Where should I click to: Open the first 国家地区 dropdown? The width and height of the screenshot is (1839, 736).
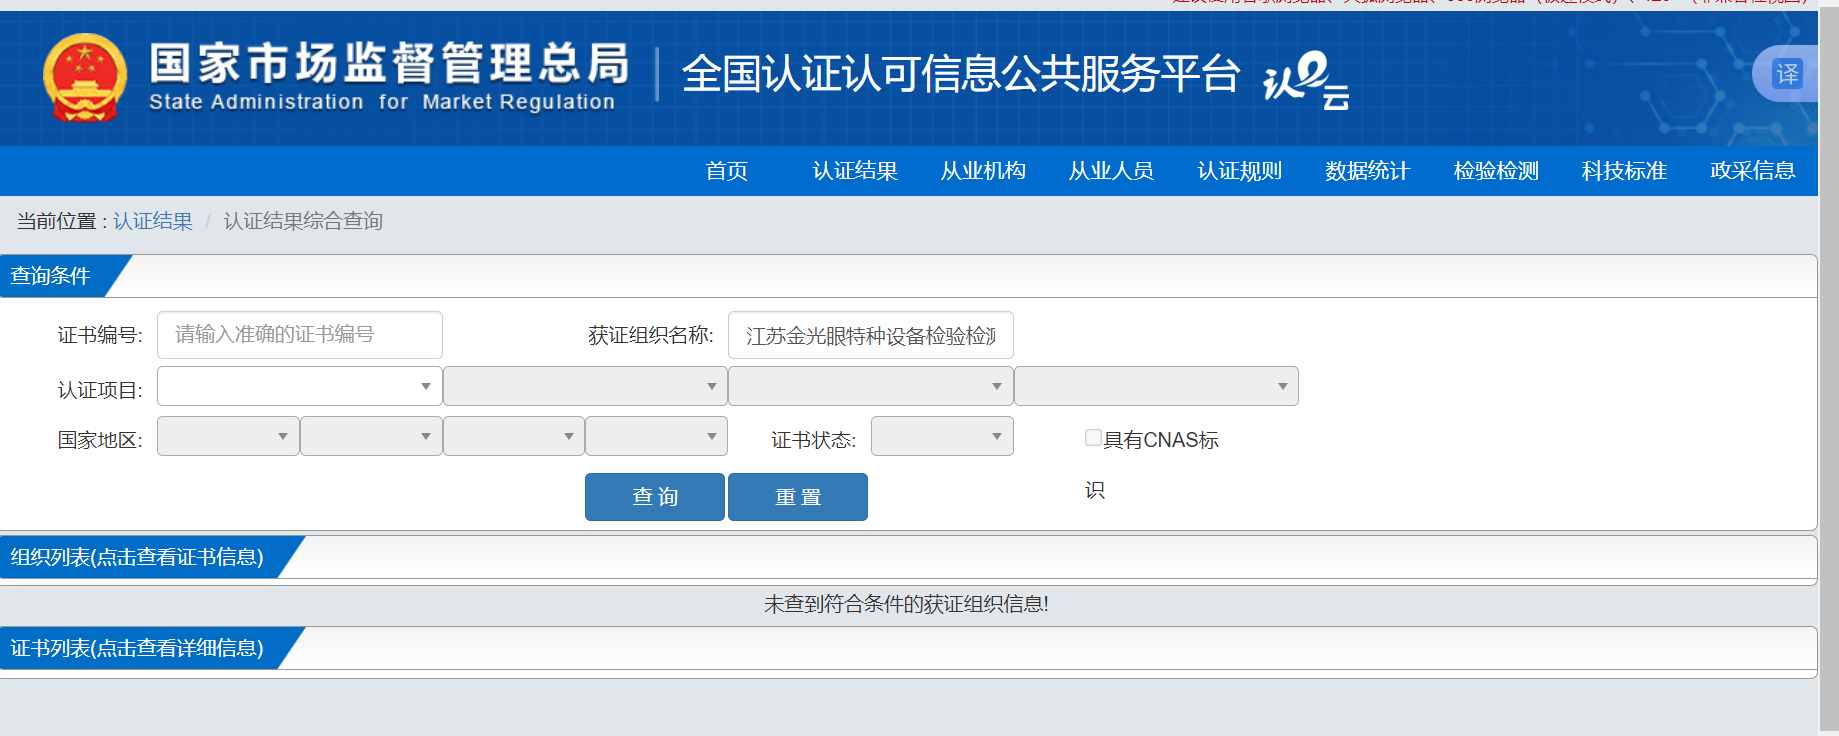coord(228,436)
